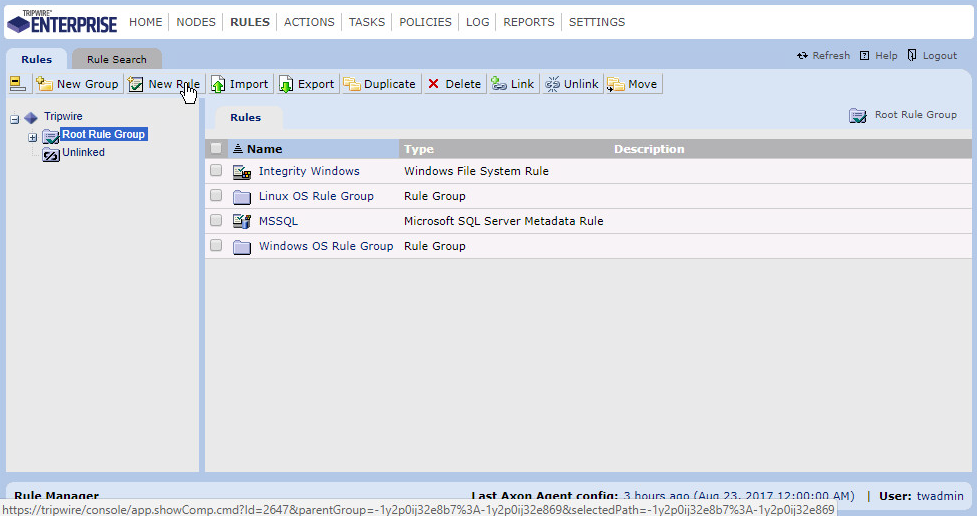Click the Import toolbar icon
This screenshot has height=516, width=977.
click(218, 84)
